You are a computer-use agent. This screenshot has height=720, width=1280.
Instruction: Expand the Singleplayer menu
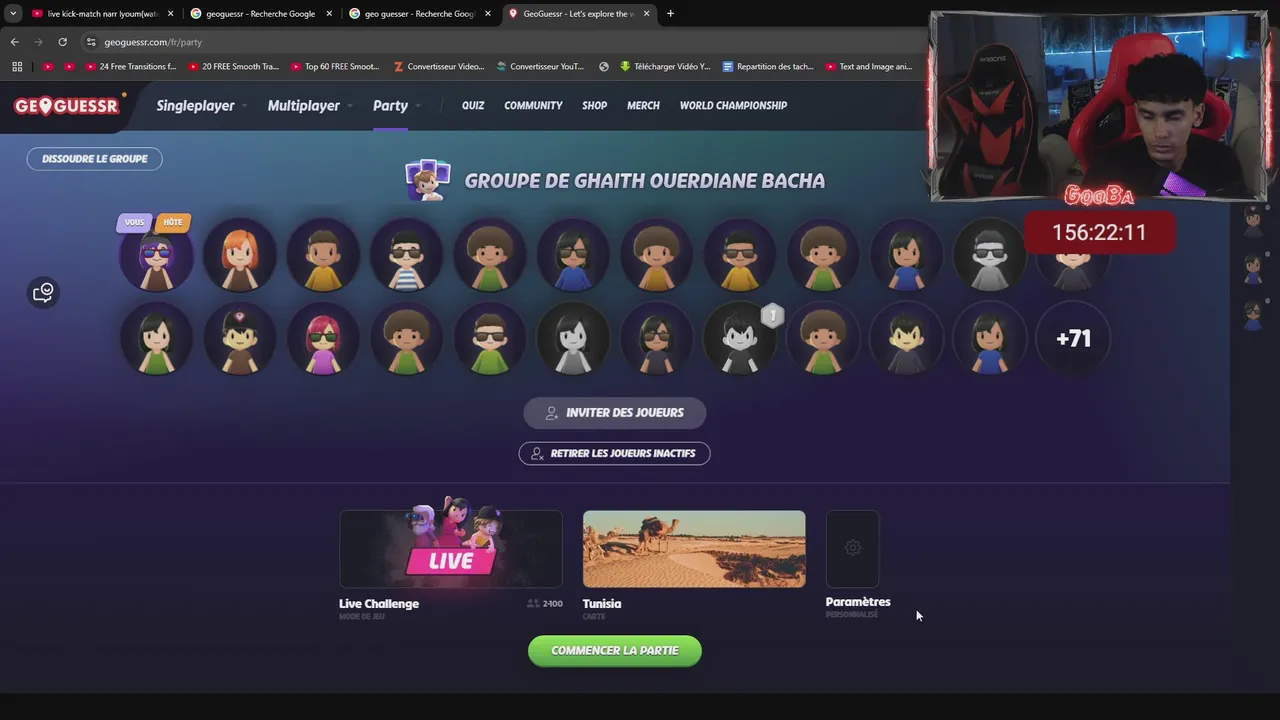201,105
